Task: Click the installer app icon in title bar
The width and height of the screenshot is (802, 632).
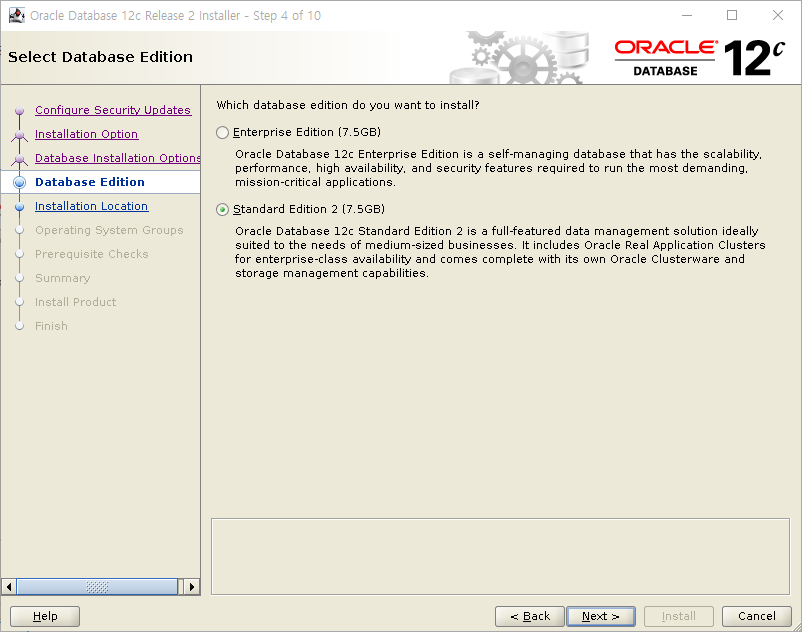Action: point(17,15)
